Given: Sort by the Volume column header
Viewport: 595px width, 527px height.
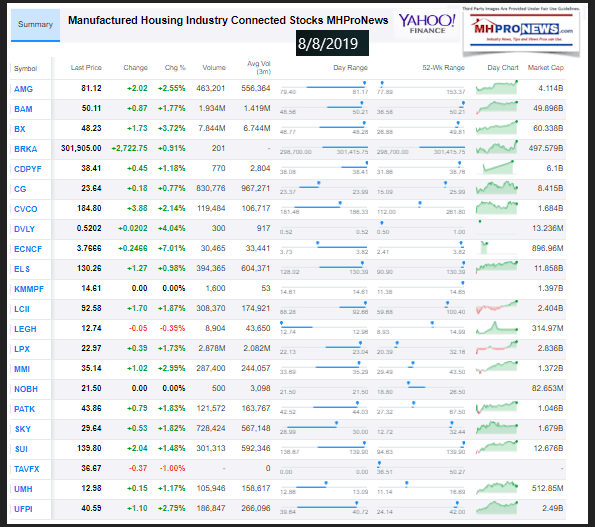Looking at the screenshot, I should [214, 68].
